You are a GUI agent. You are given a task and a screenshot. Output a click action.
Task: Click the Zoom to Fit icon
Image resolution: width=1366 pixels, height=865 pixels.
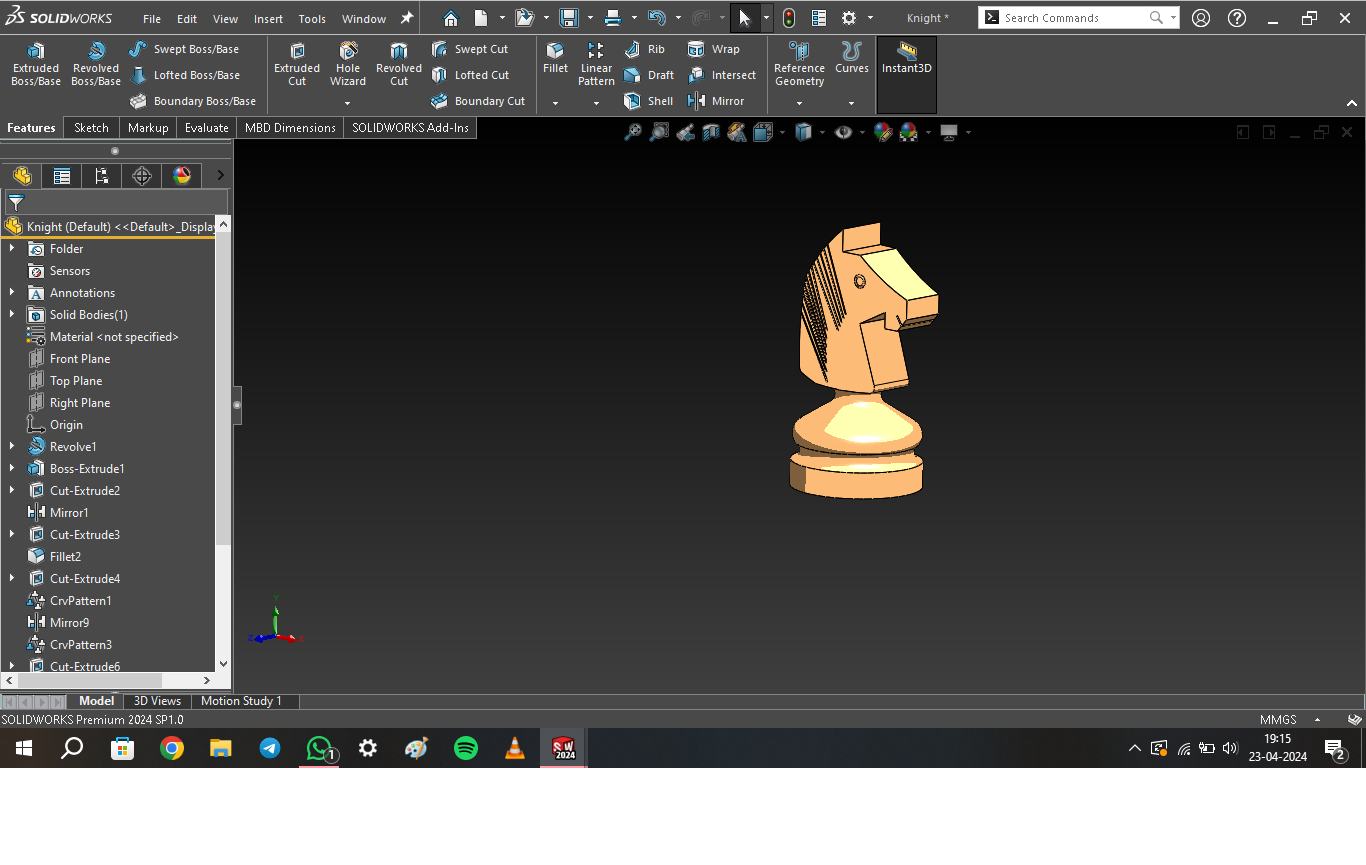[633, 132]
